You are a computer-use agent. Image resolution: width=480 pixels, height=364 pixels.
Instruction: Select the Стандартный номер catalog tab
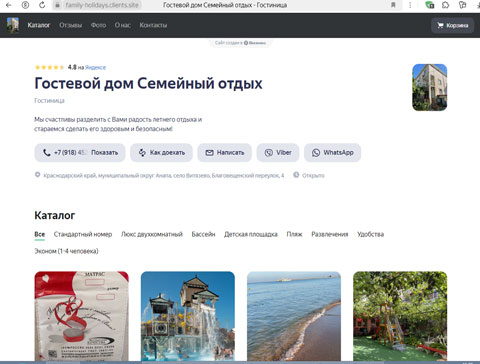click(x=83, y=234)
